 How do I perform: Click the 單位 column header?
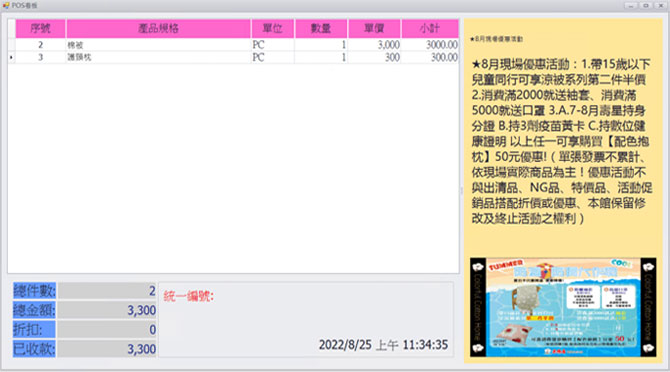click(x=273, y=29)
